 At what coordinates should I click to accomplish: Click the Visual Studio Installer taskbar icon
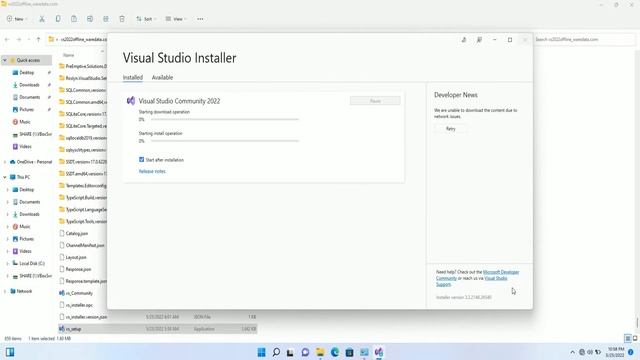tap(379, 352)
